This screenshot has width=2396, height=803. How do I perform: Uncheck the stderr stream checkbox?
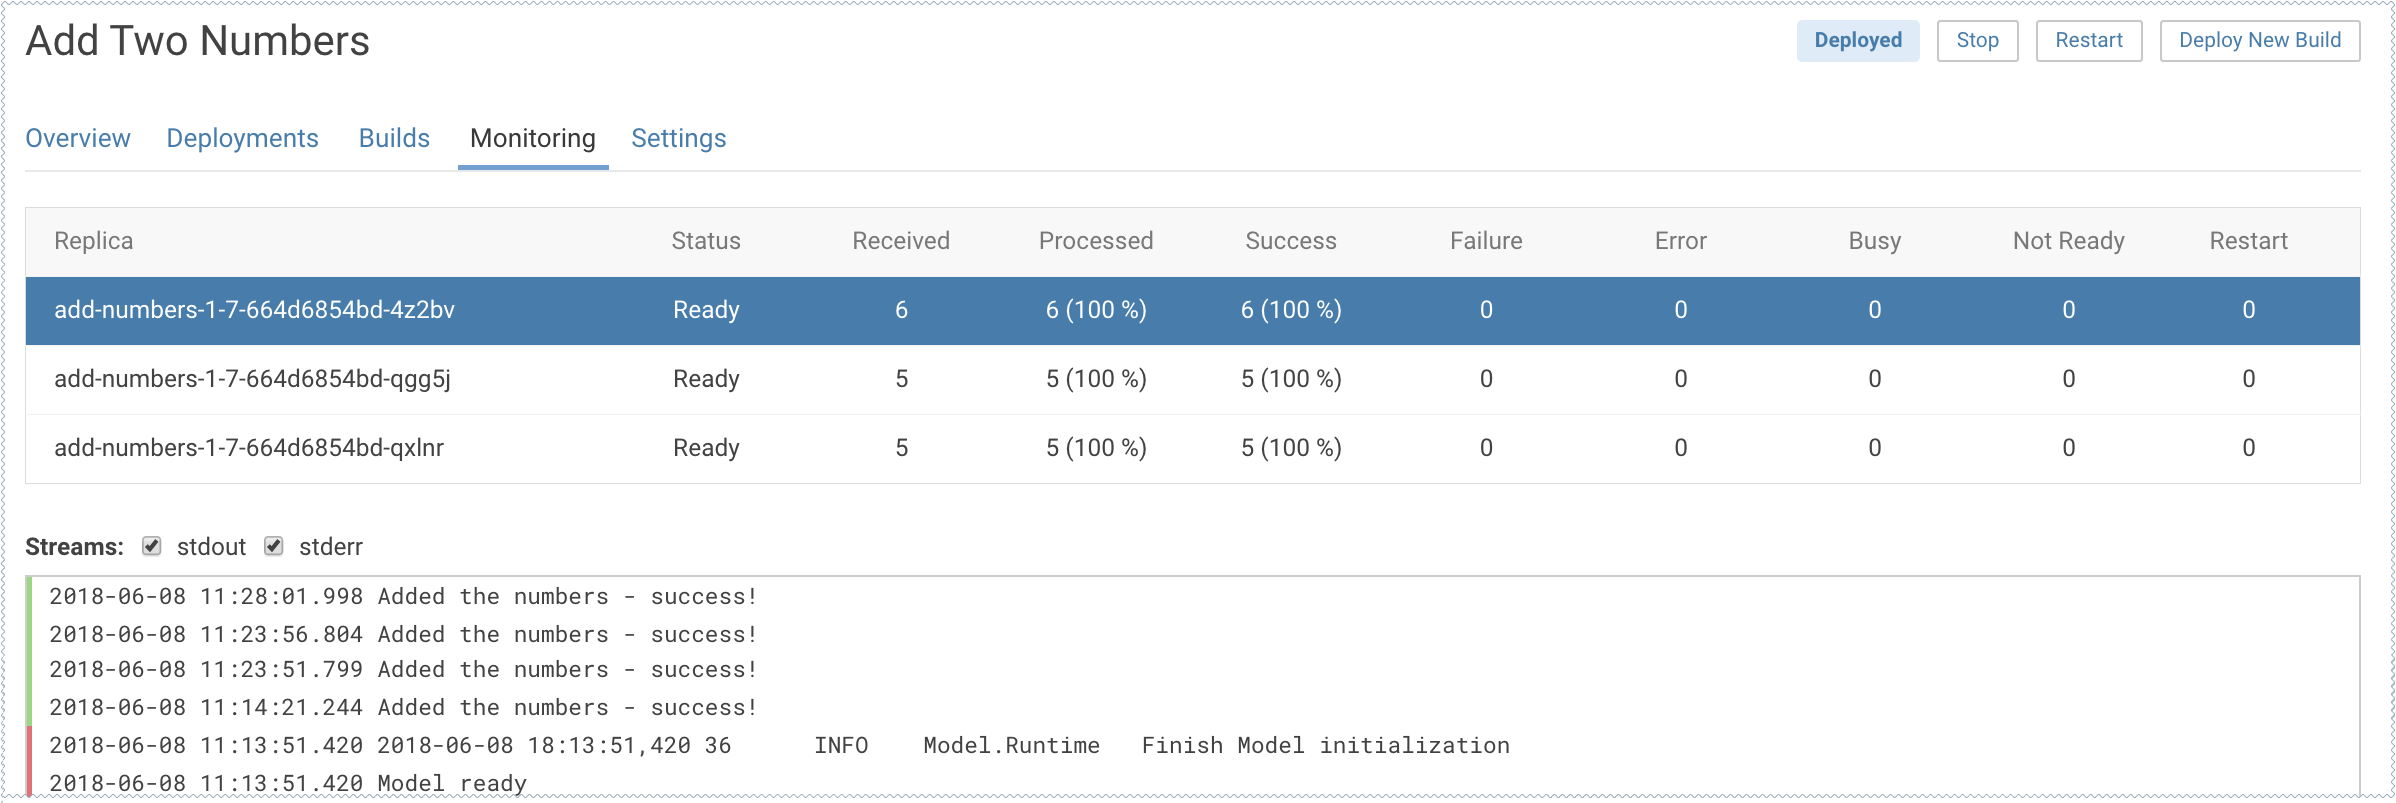pyautogui.click(x=274, y=546)
